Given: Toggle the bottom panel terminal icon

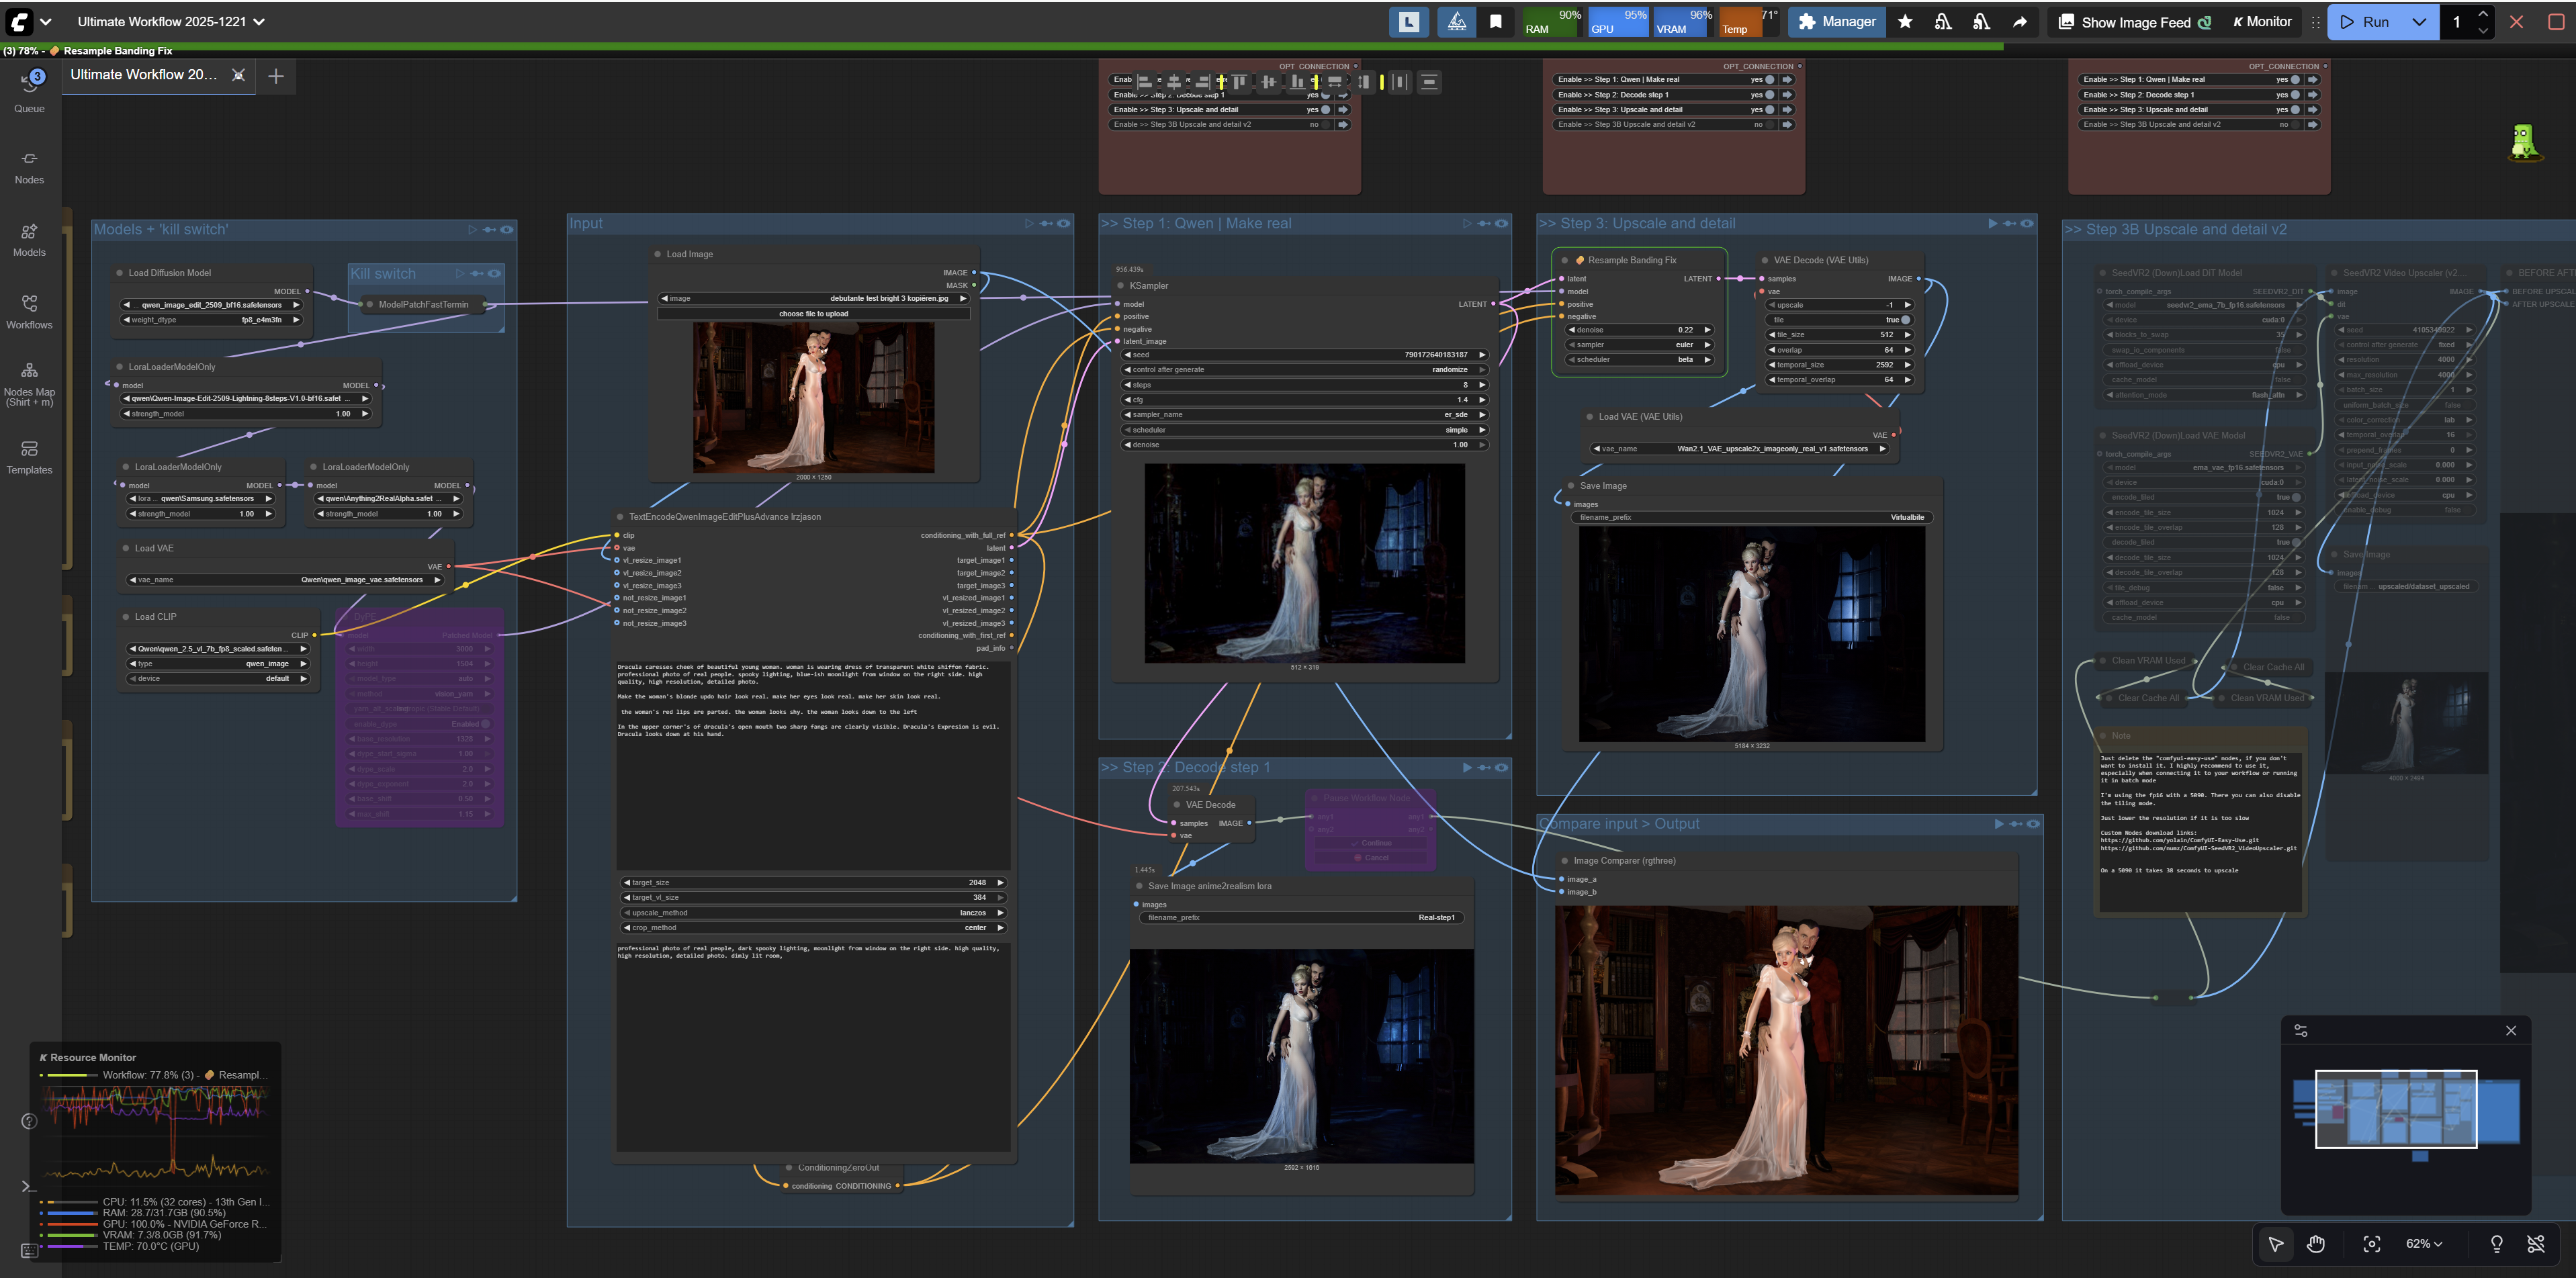Looking at the screenshot, I should point(28,1187).
